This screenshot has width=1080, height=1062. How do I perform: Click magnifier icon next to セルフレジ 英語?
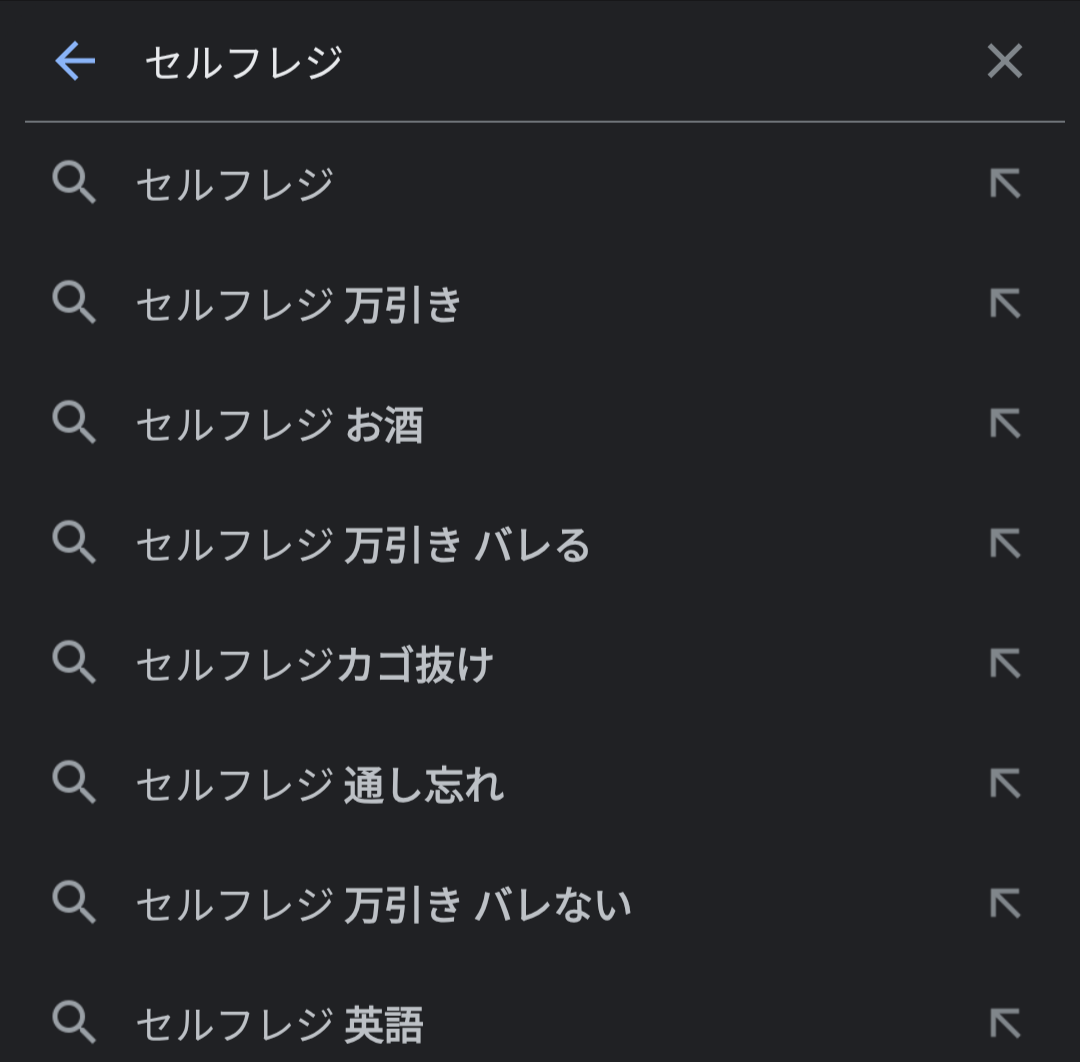click(x=74, y=1023)
